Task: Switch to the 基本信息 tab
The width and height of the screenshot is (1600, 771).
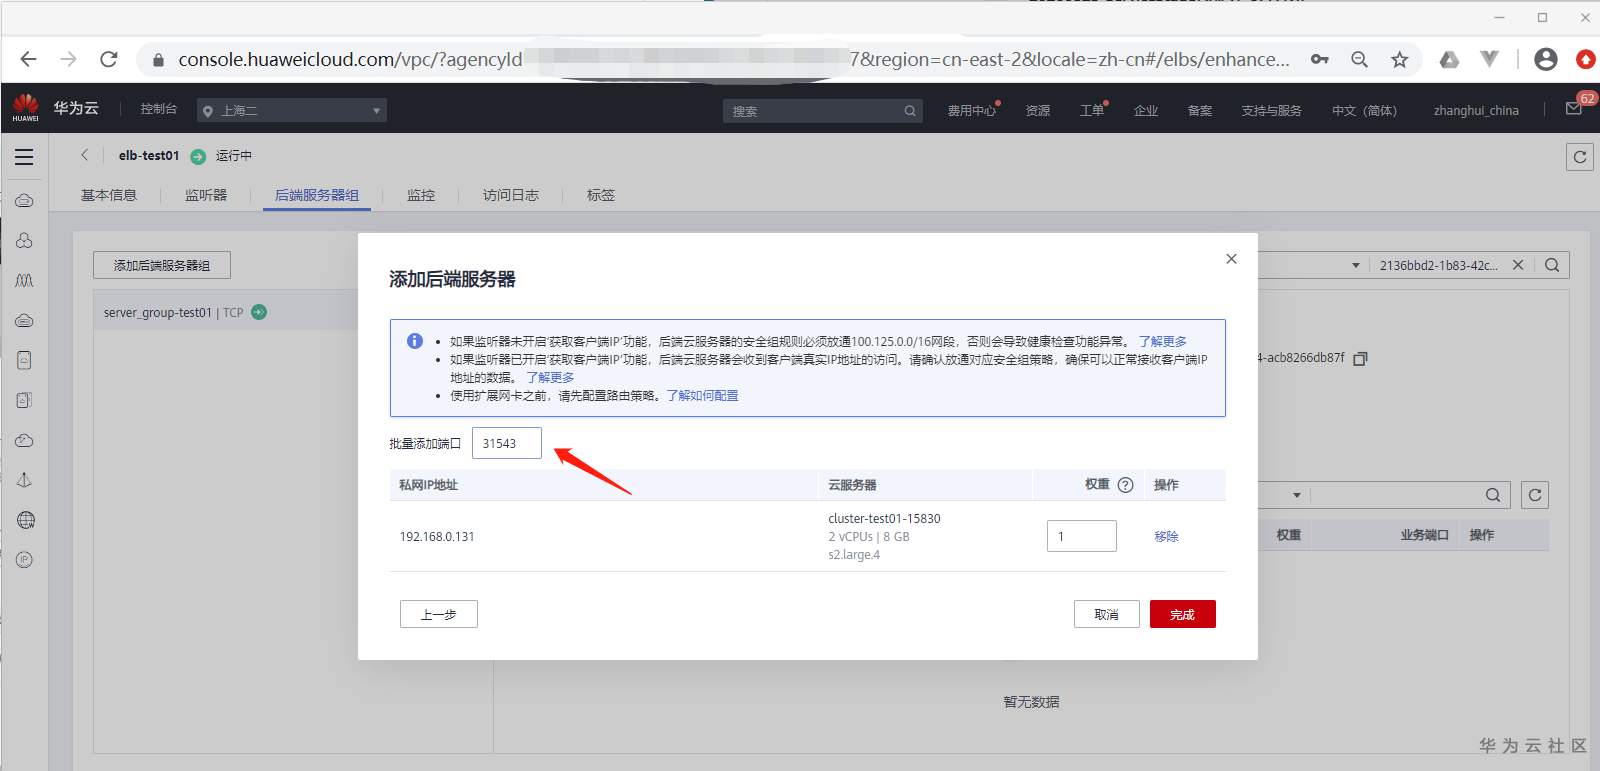Action: [x=109, y=195]
